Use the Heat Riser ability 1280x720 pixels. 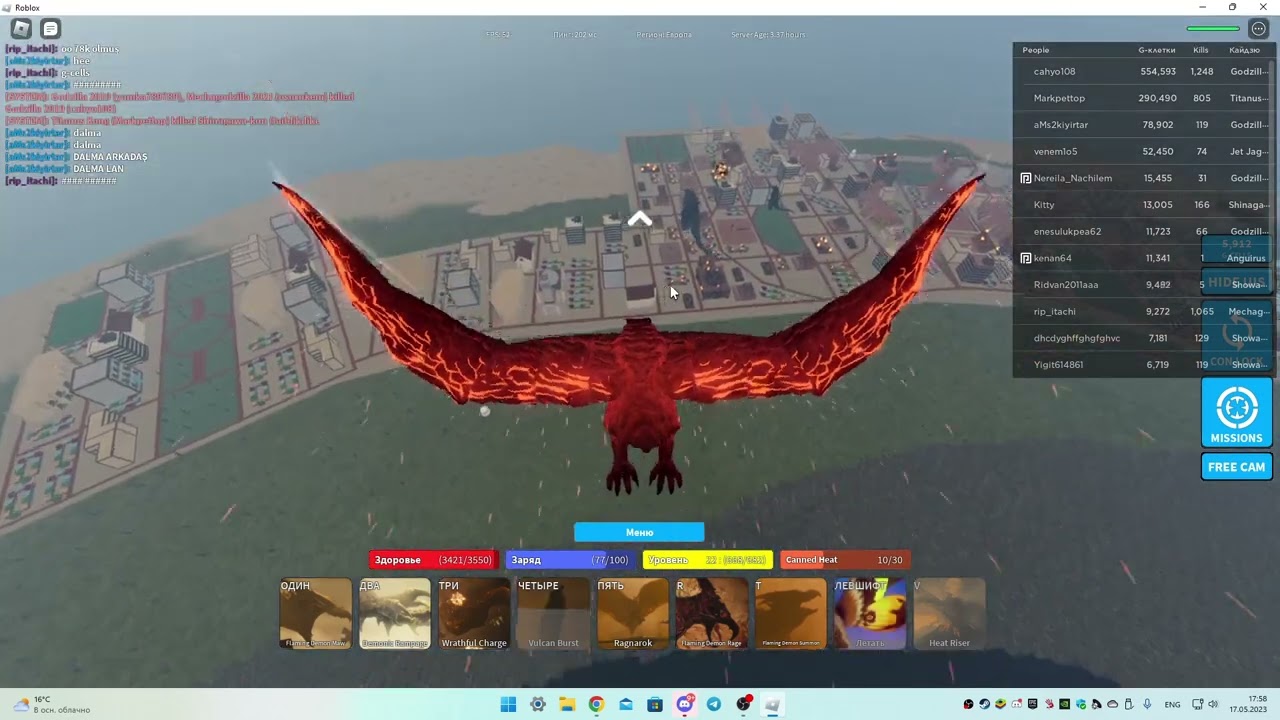[x=949, y=614]
